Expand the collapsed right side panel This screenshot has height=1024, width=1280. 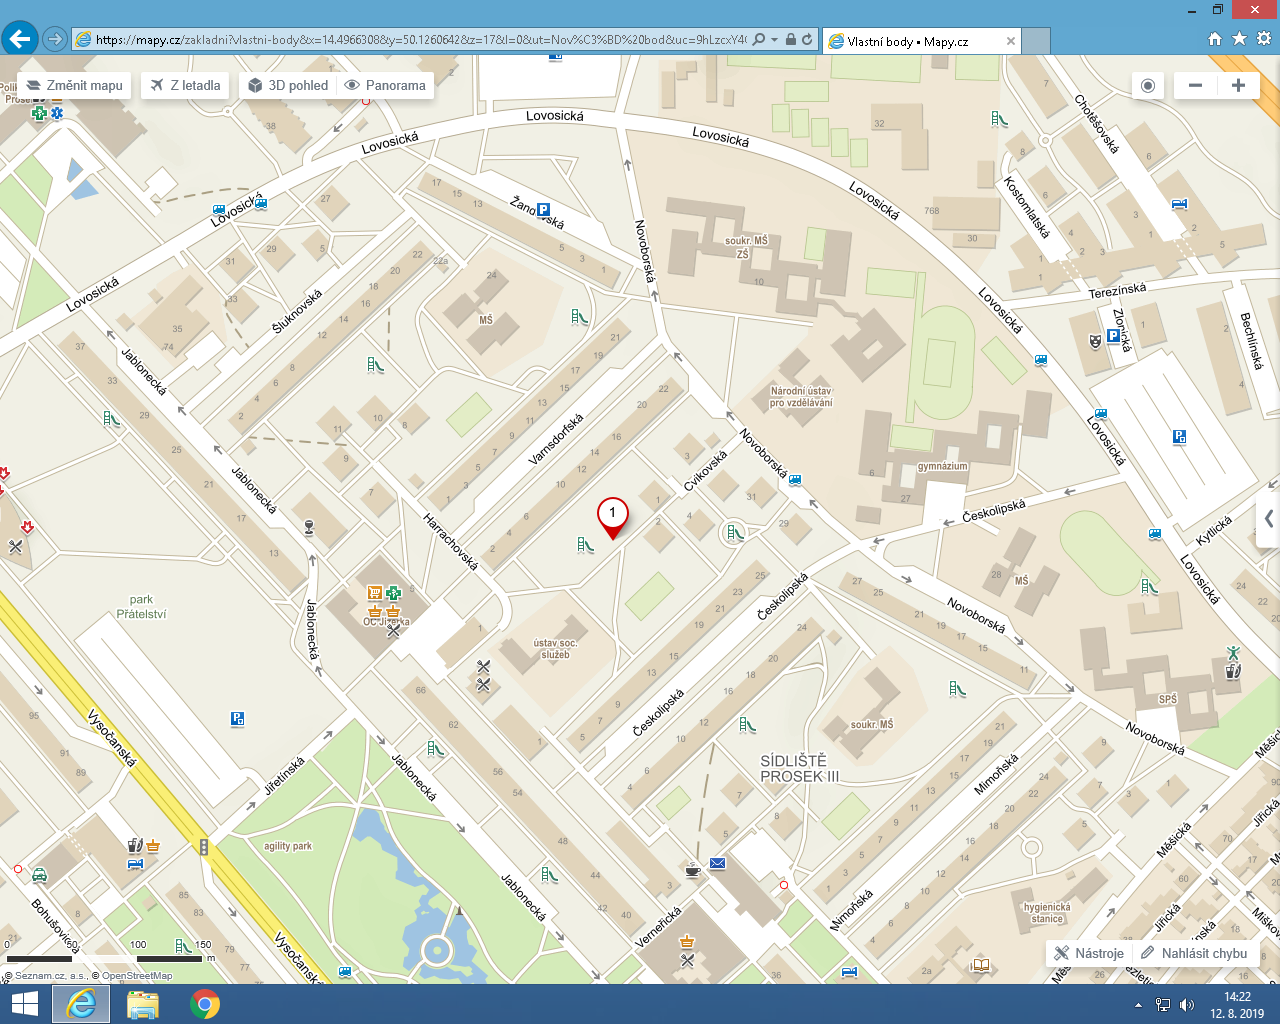click(x=1269, y=518)
